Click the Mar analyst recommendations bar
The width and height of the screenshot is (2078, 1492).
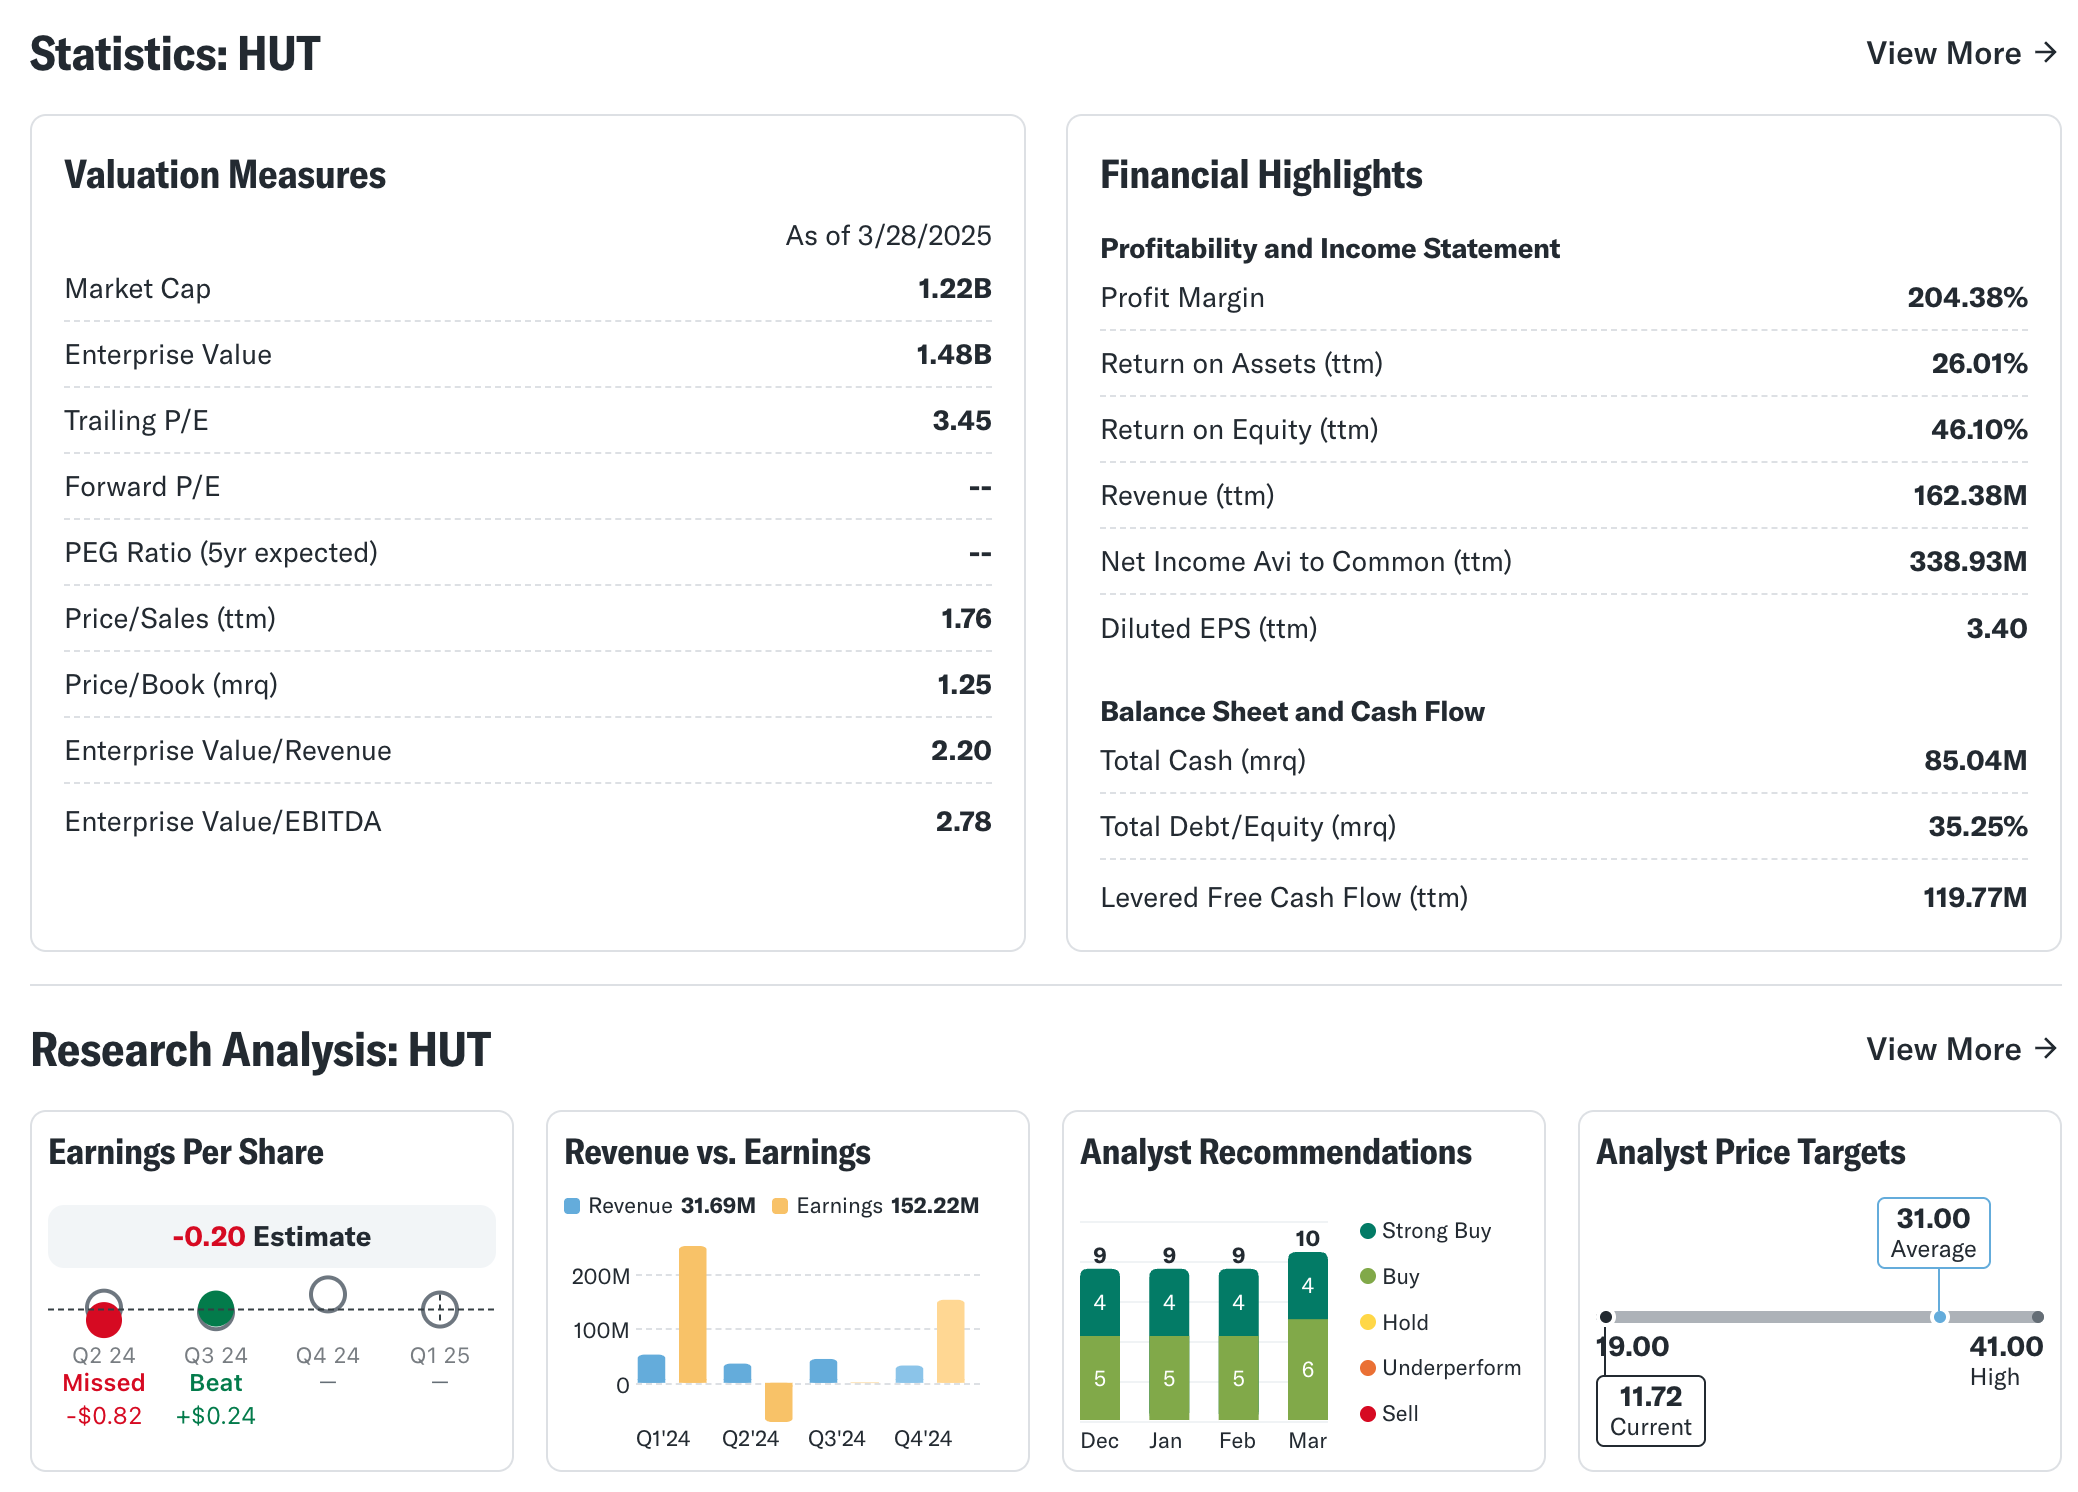pos(1307,1336)
